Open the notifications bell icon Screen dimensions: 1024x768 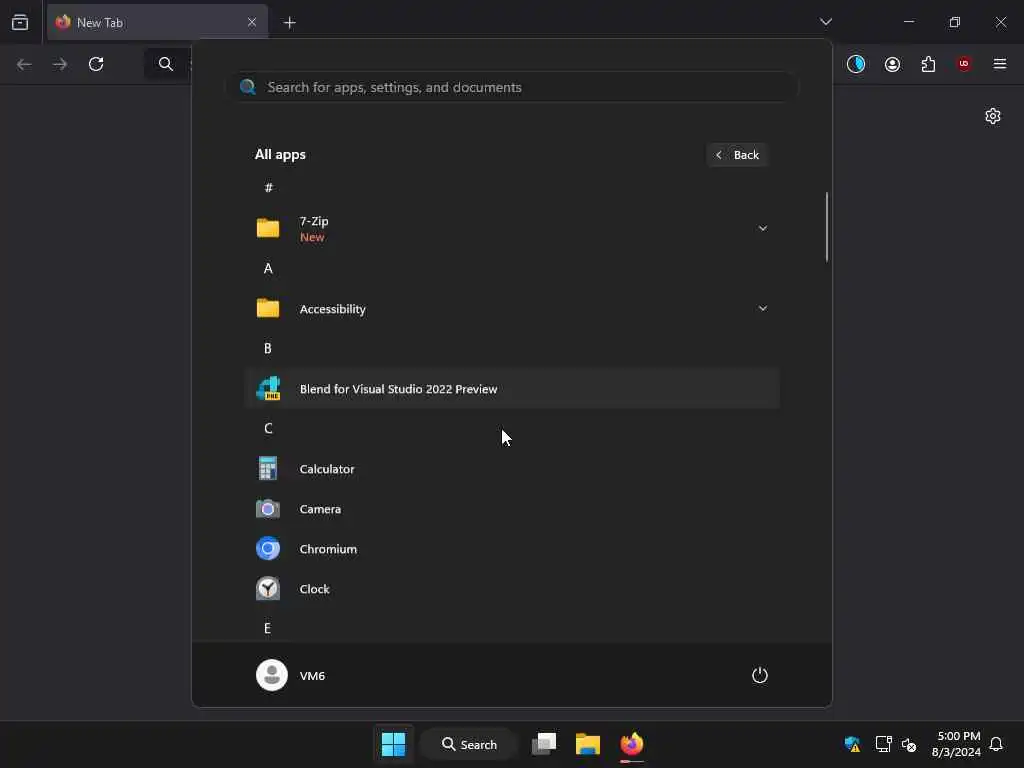[996, 744]
